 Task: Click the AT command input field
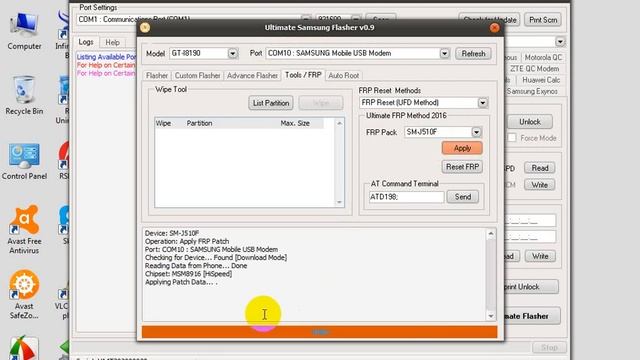click(x=406, y=197)
